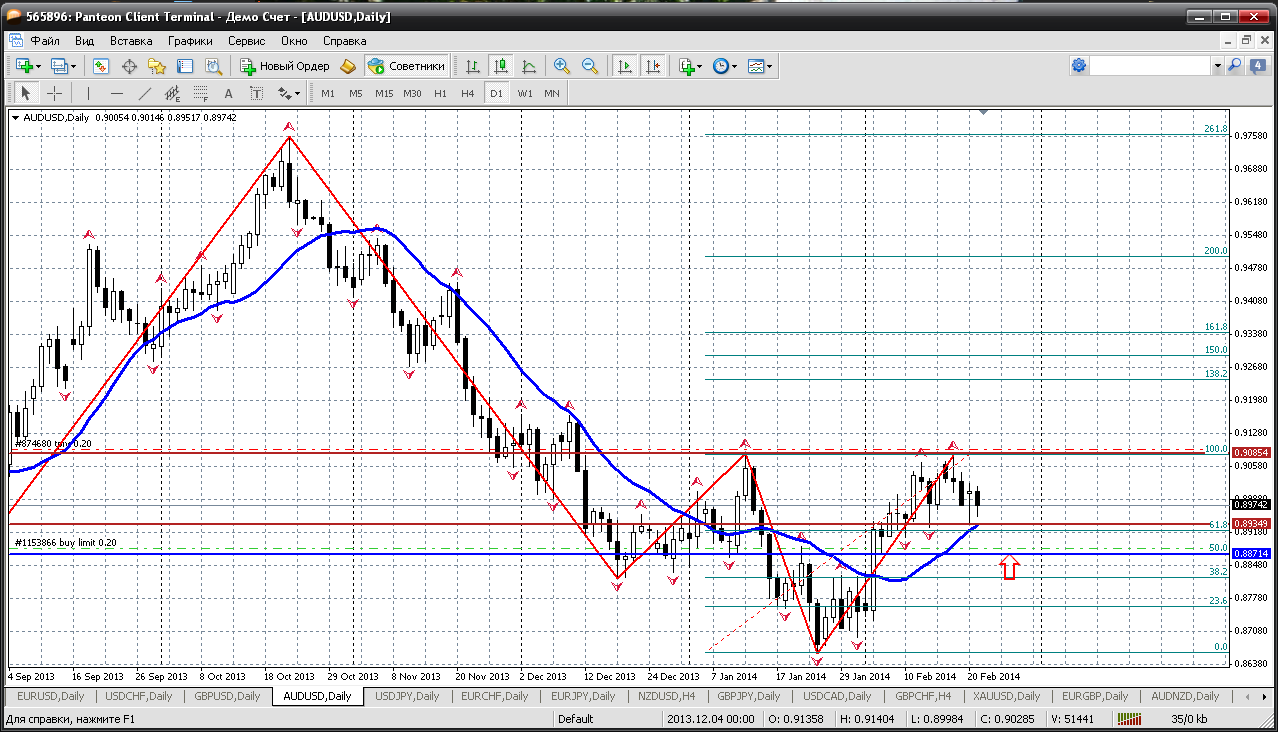
Task: Select the Crosshair cursor tool
Action: click(54, 93)
